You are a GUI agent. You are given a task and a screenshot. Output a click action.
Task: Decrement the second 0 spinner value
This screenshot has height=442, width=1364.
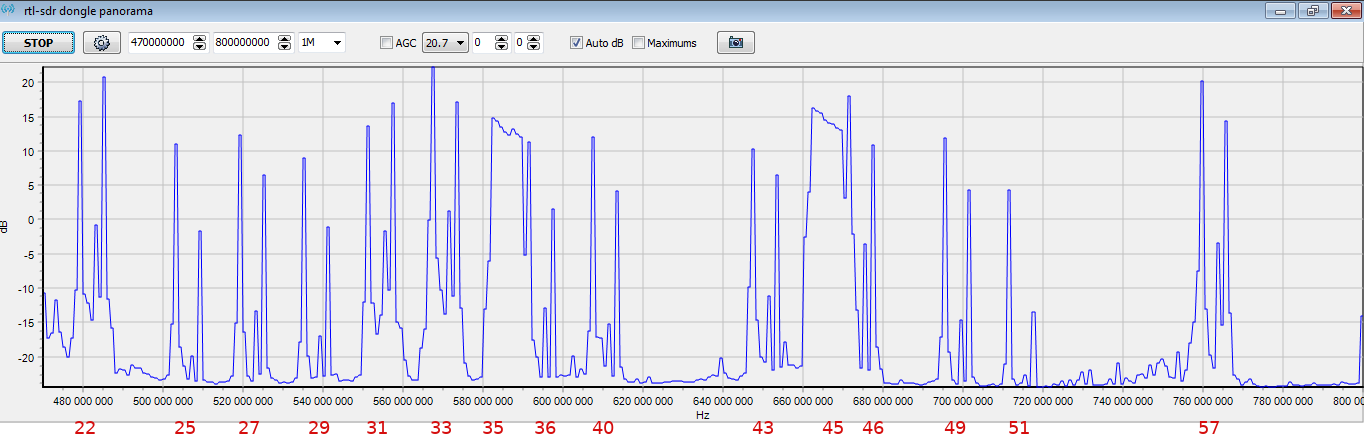533,47
